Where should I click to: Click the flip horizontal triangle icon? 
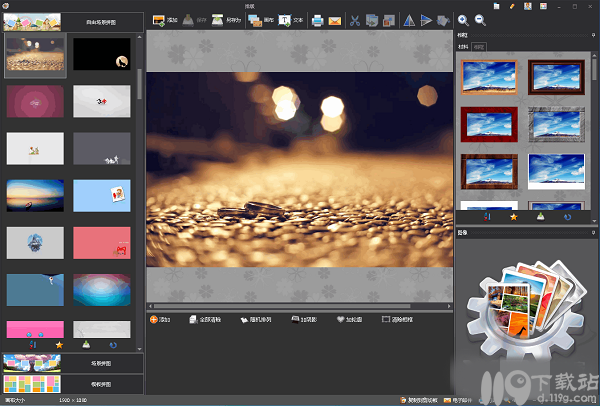pyautogui.click(x=409, y=21)
